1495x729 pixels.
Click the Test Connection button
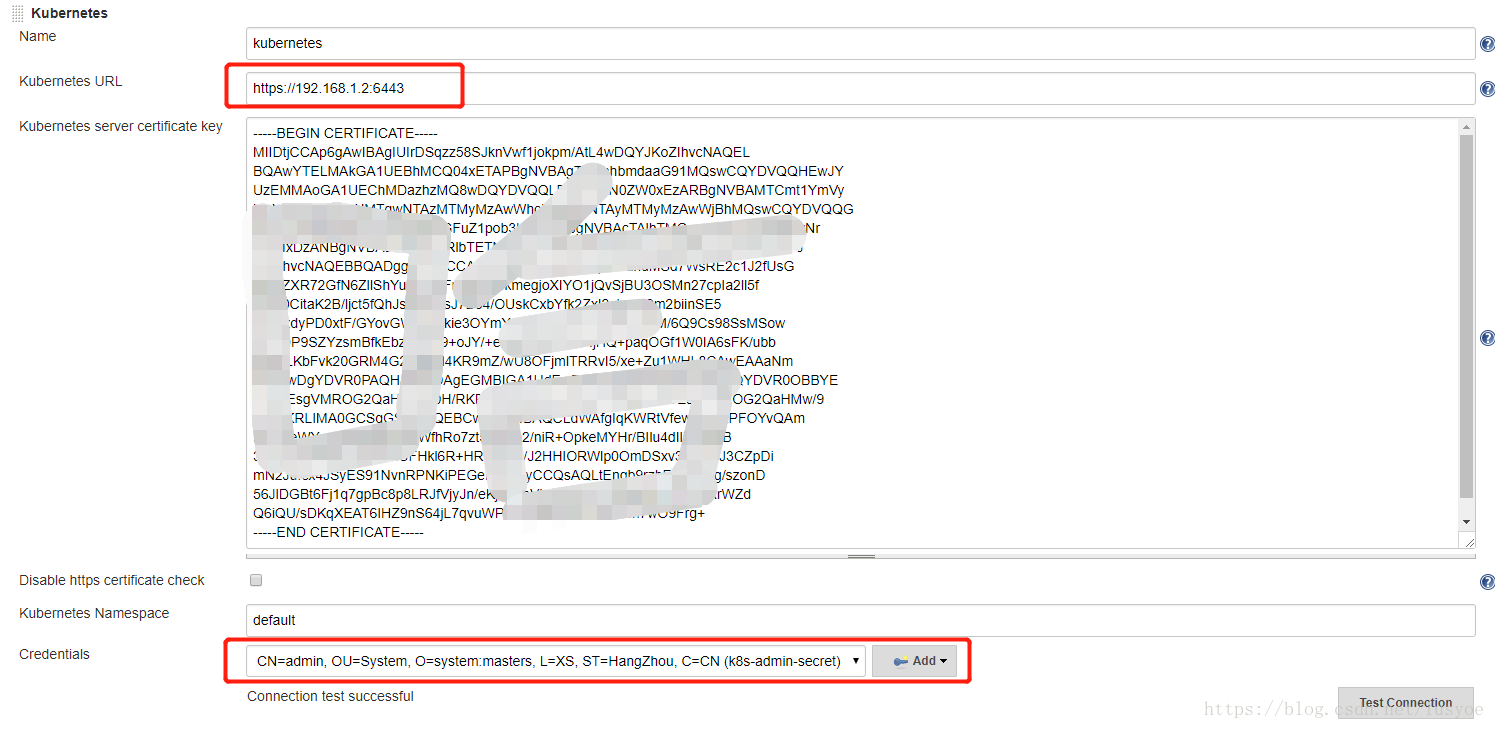click(x=1405, y=702)
